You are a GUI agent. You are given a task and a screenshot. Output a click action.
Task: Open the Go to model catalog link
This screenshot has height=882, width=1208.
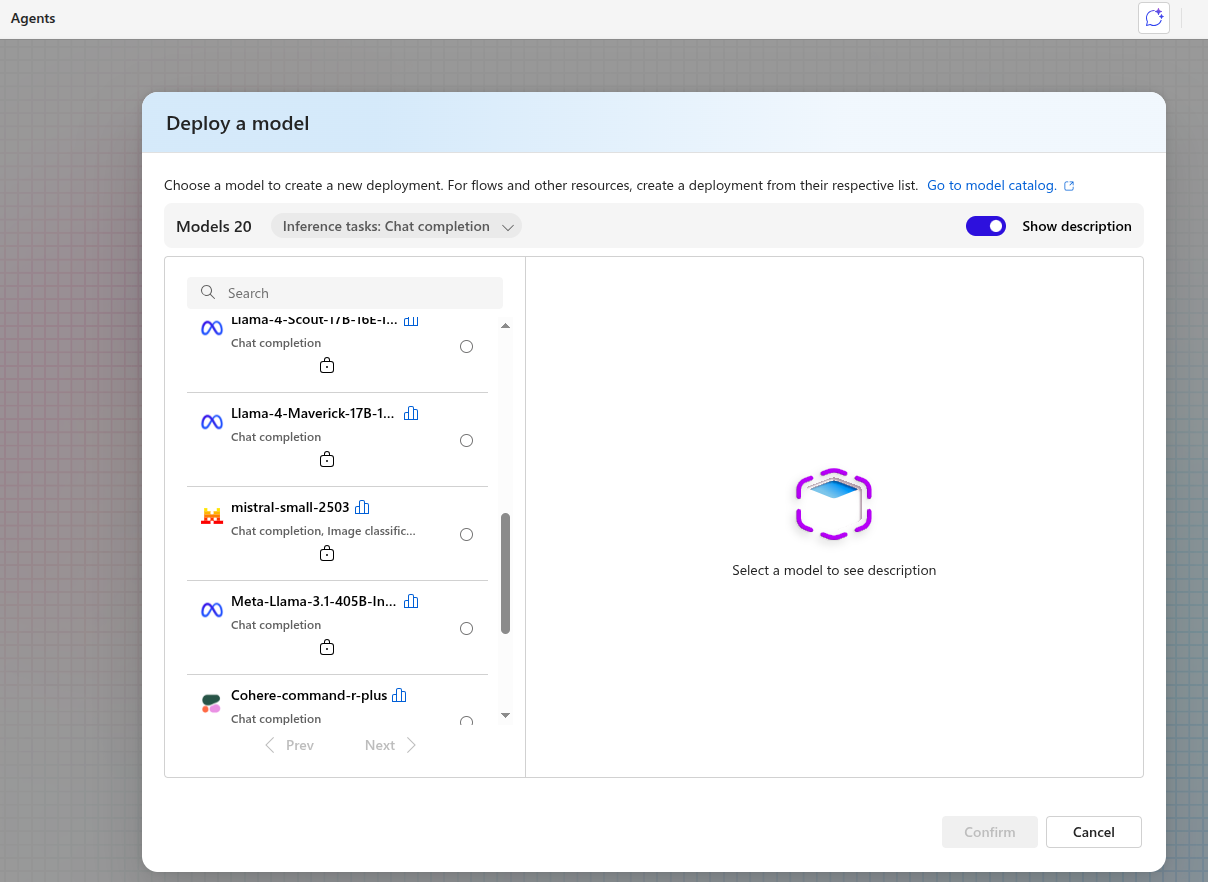[x=992, y=186]
